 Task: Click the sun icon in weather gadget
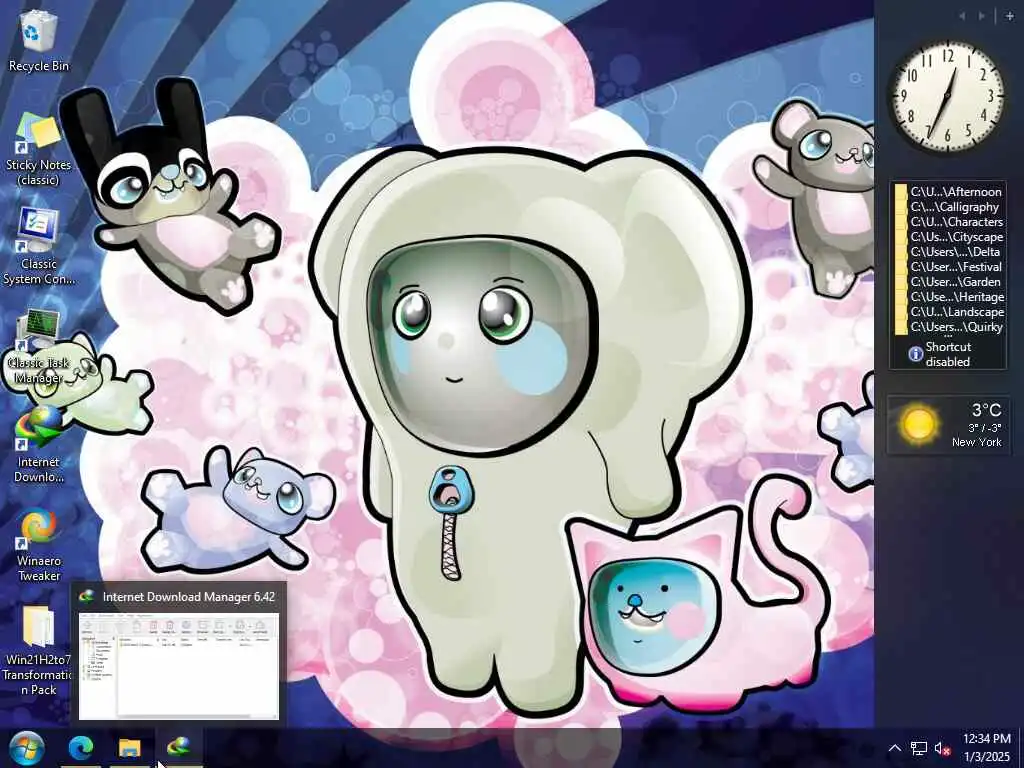(x=918, y=424)
